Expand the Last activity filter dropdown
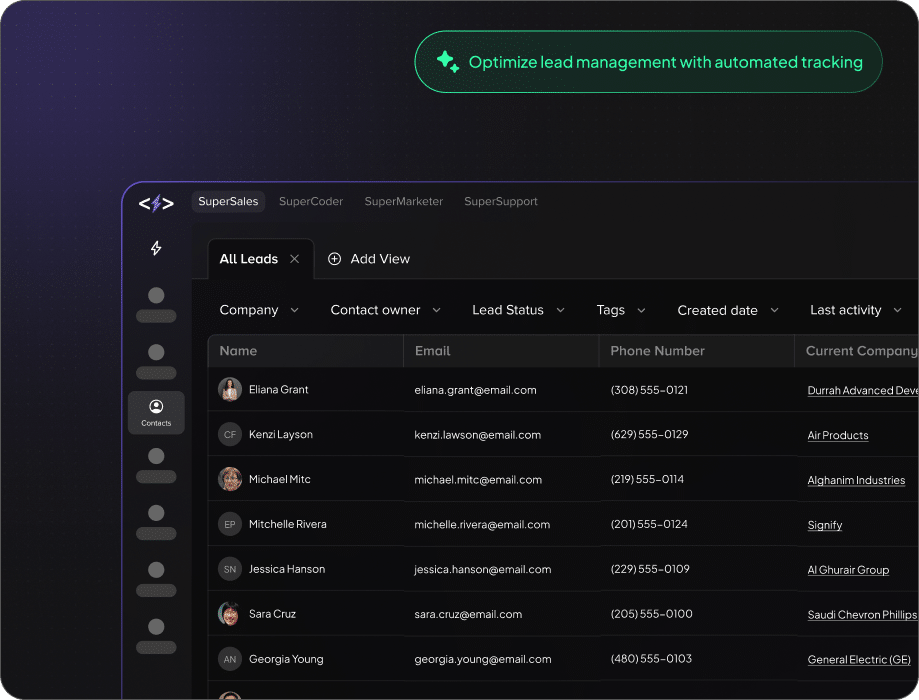Image resolution: width=919 pixels, height=700 pixels. (855, 310)
